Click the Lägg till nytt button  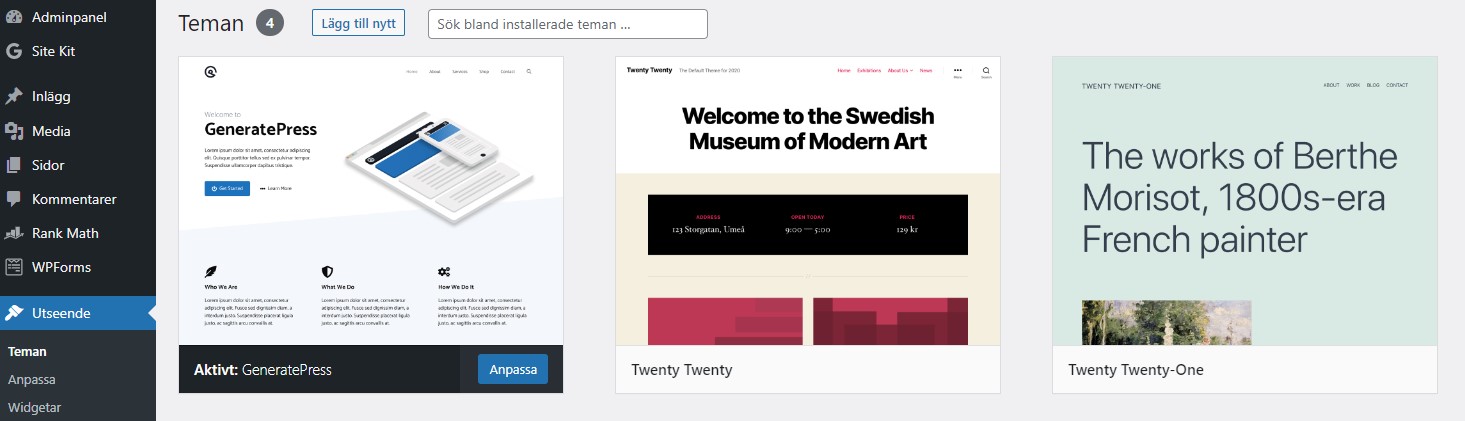point(358,22)
